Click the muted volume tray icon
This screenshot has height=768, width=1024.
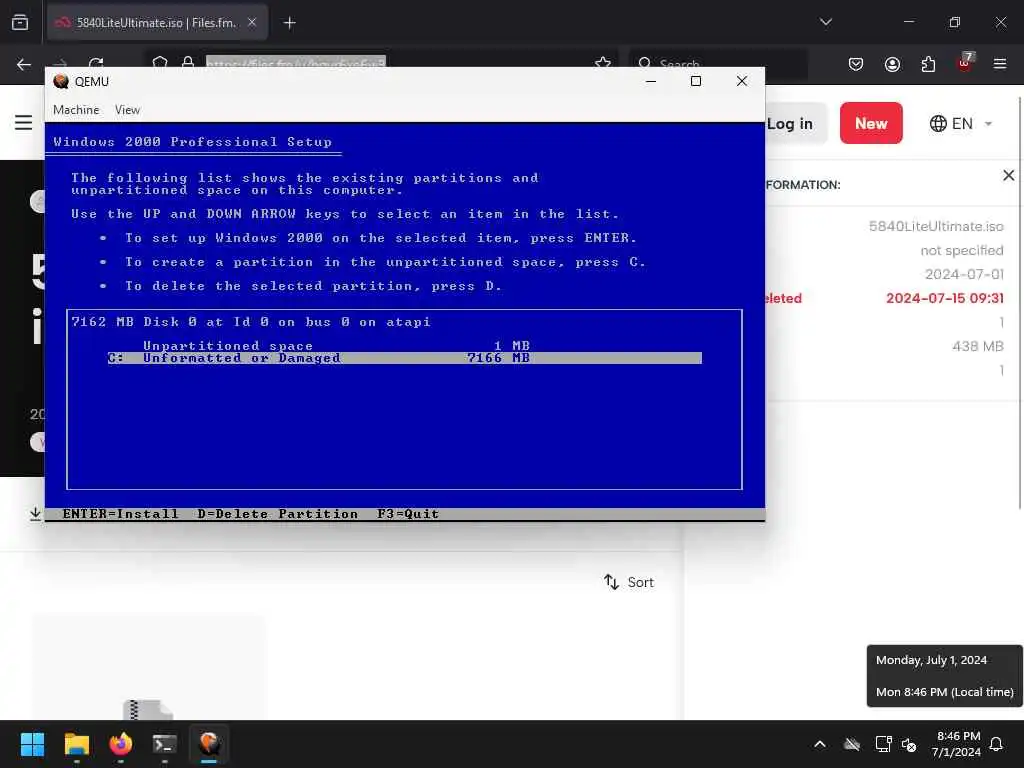909,744
